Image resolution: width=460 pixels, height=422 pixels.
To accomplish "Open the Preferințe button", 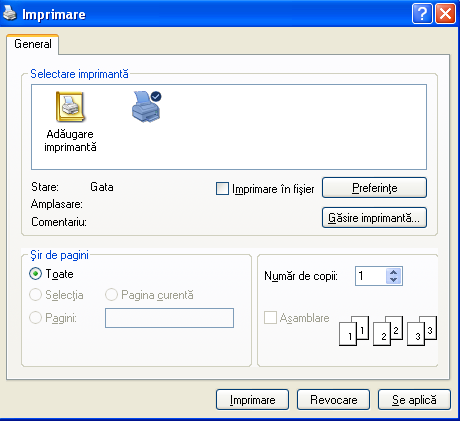I will pos(374,188).
